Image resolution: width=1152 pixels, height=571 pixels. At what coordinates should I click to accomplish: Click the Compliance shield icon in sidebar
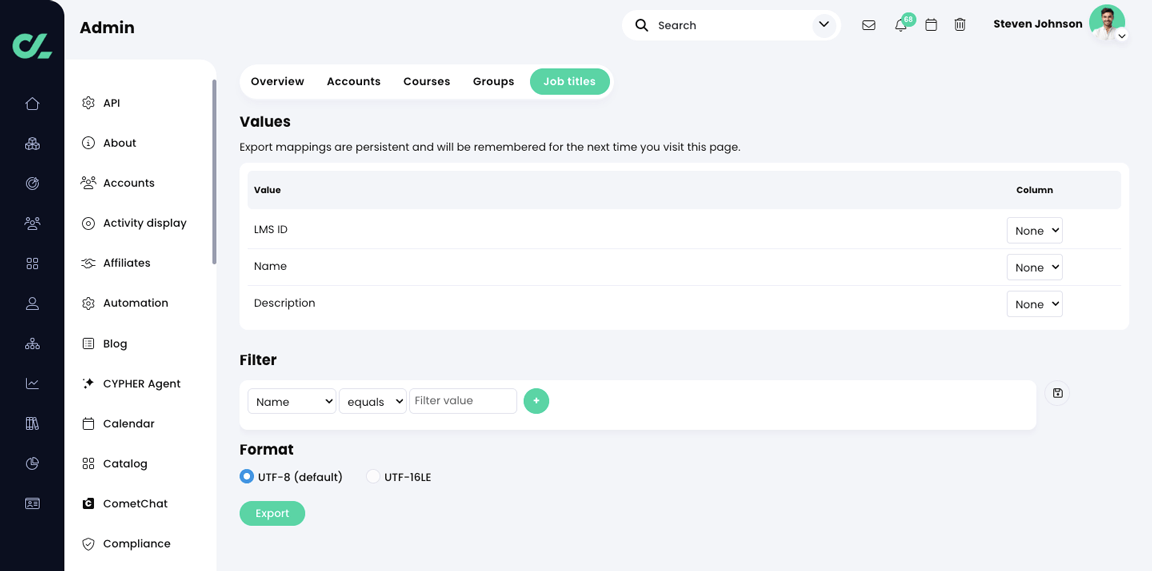pos(88,544)
